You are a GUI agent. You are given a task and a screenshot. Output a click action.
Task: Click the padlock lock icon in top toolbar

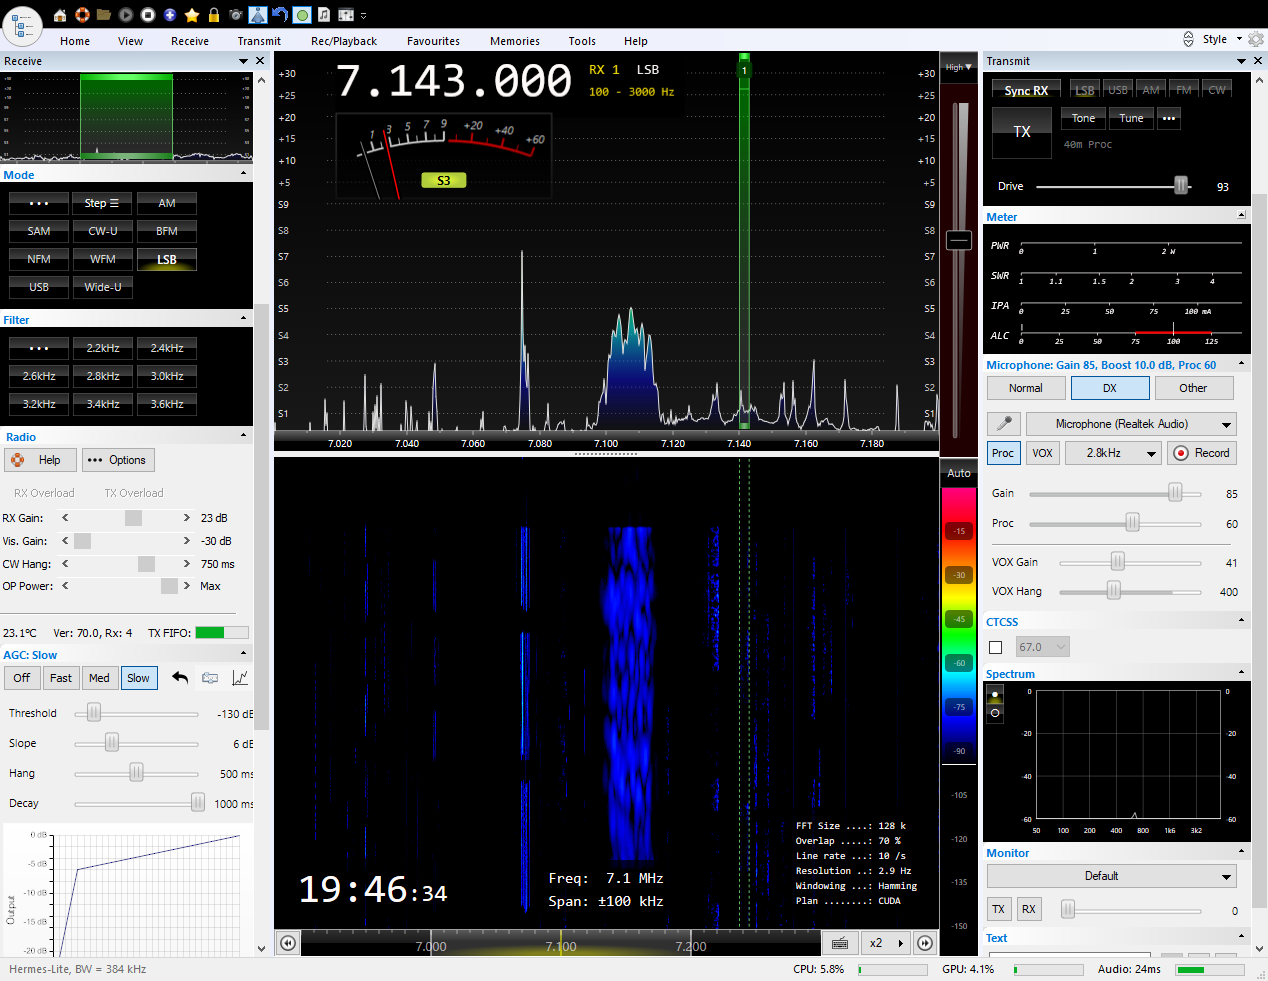214,15
